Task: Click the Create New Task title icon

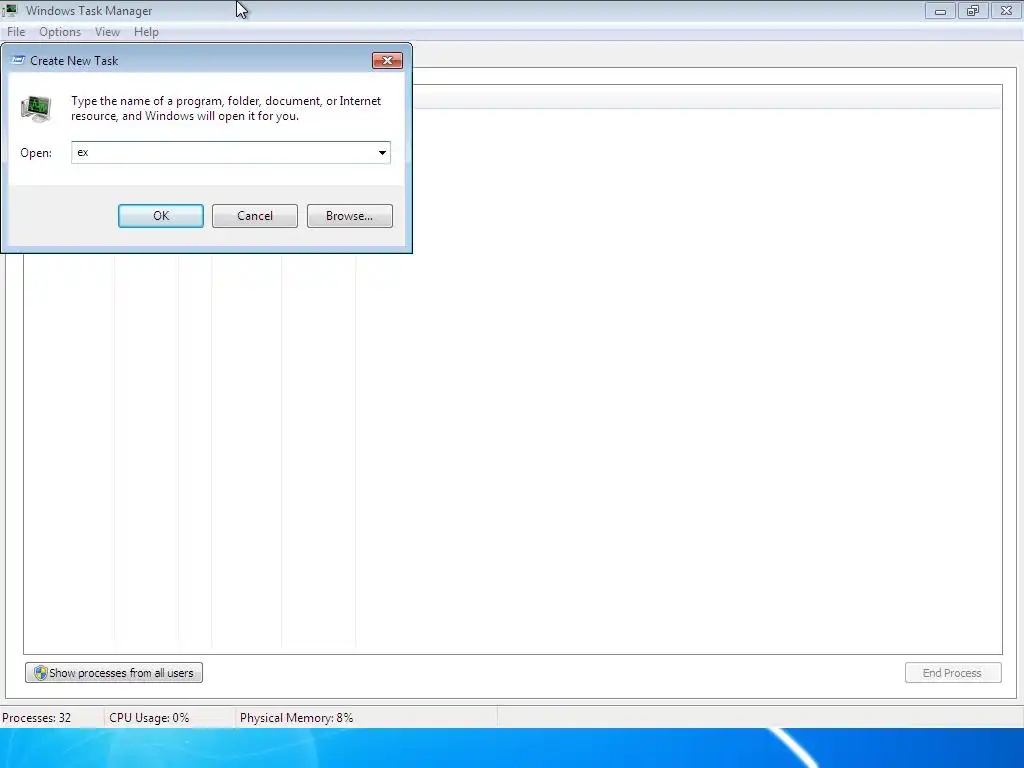Action: (18, 61)
